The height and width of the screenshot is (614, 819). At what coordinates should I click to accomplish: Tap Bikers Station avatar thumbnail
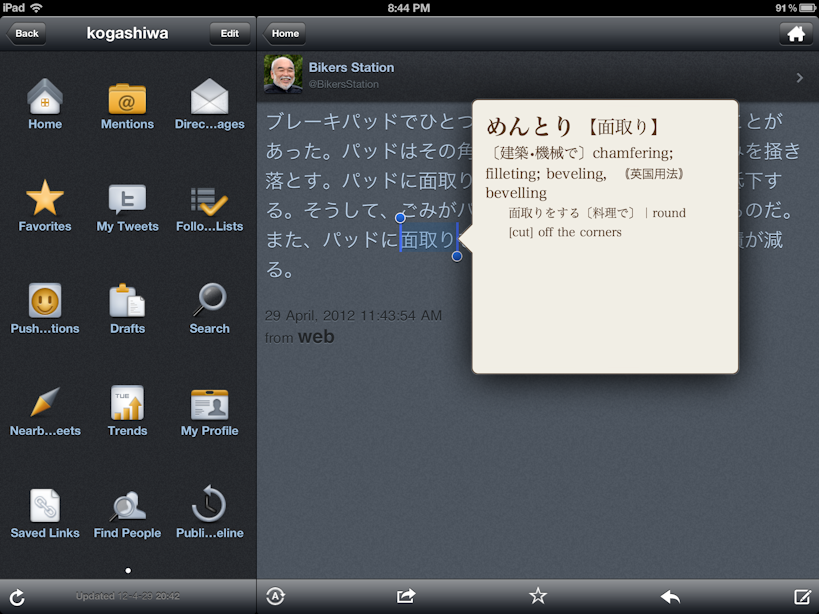coord(283,75)
